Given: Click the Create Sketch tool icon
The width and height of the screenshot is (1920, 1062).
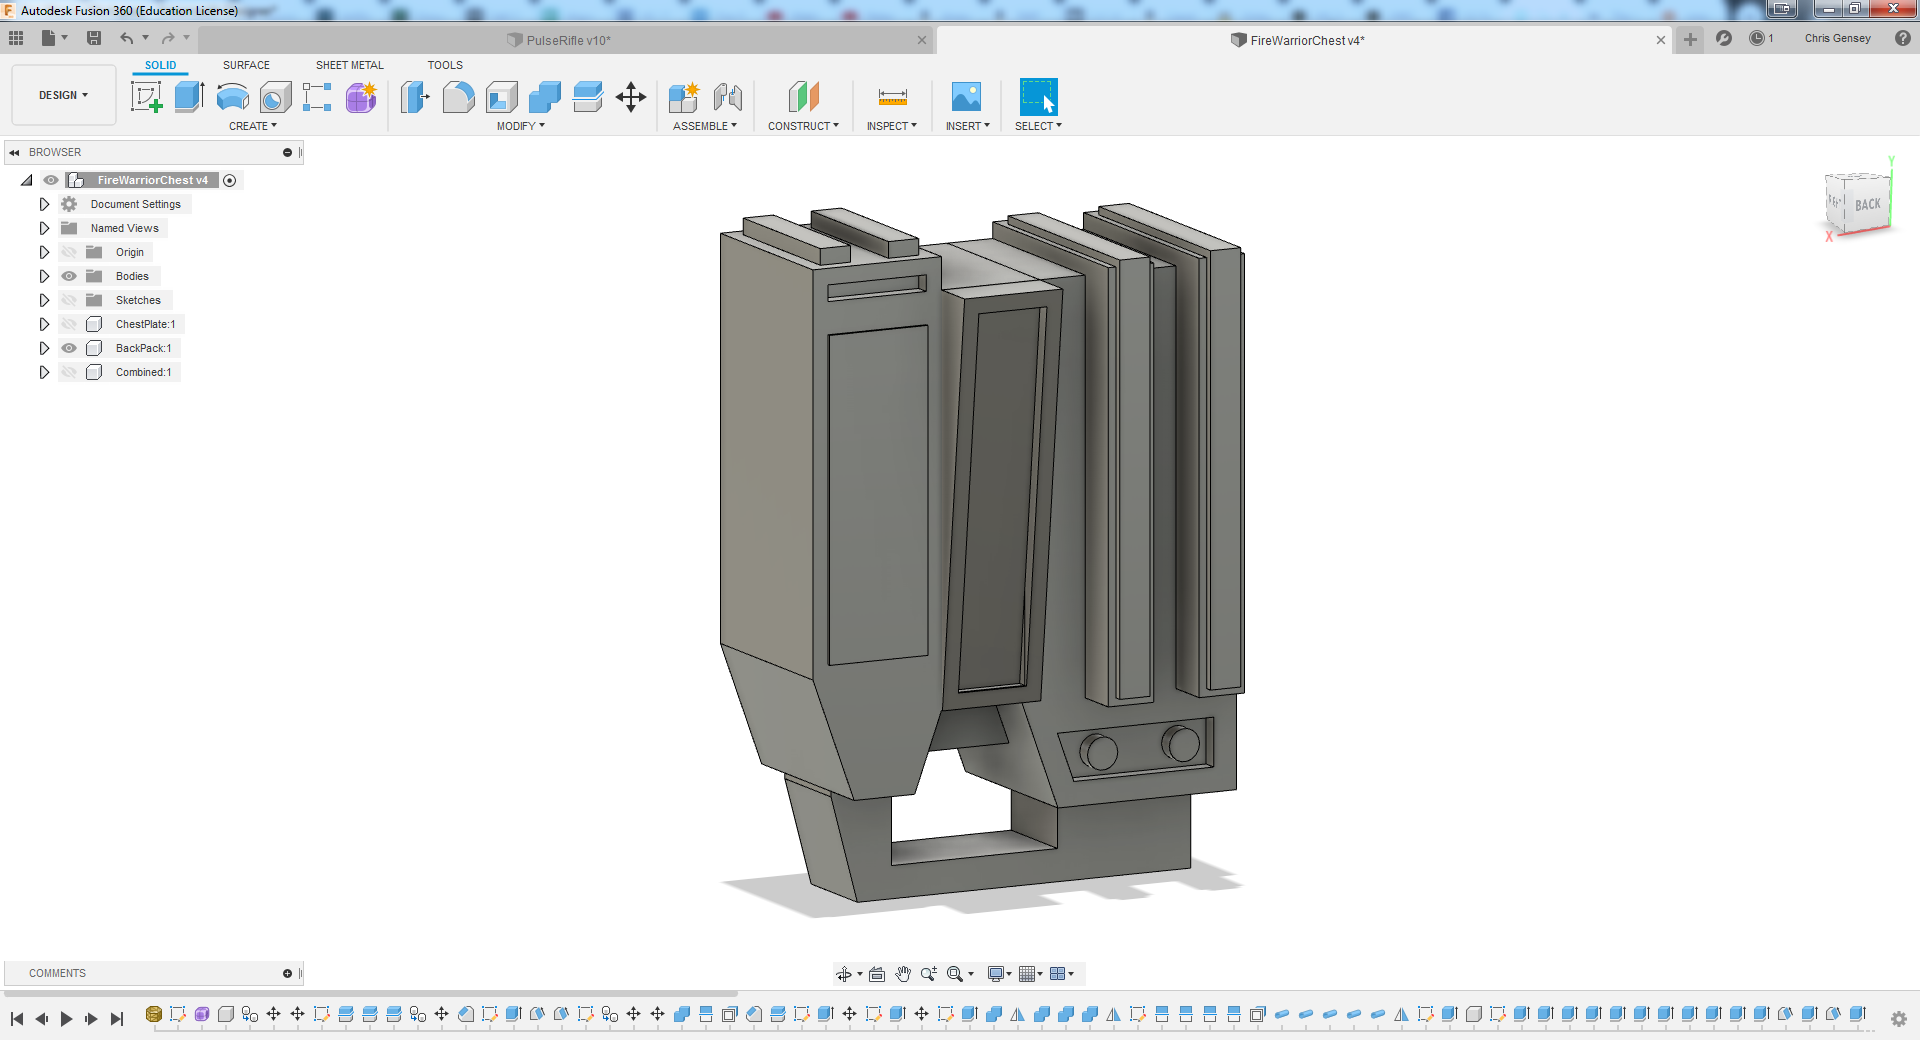Looking at the screenshot, I should pos(146,97).
